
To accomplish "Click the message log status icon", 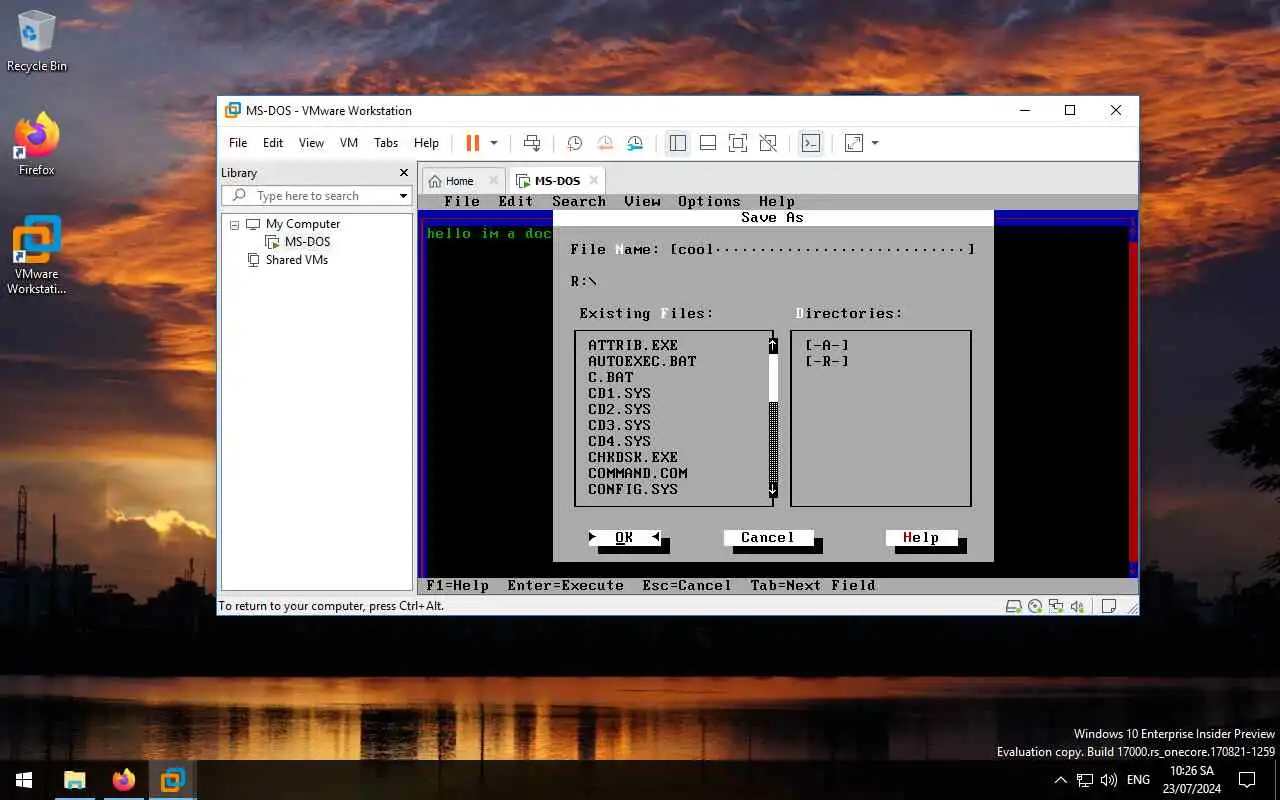I will pyautogui.click(x=1108, y=606).
